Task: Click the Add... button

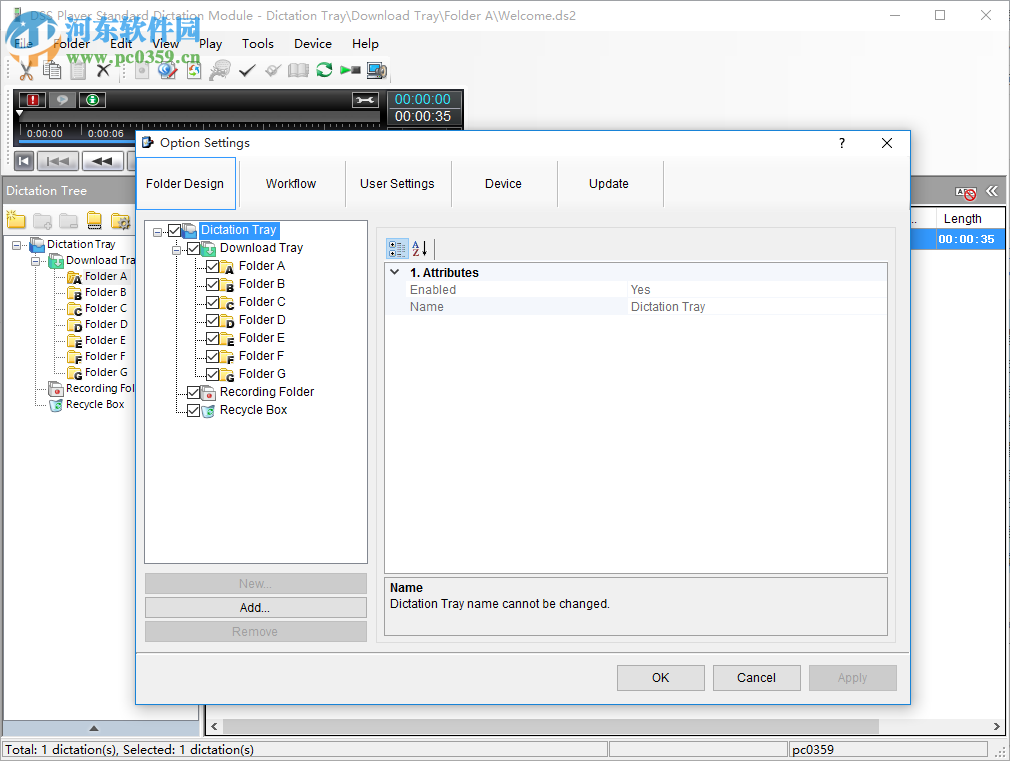Action: 256,608
